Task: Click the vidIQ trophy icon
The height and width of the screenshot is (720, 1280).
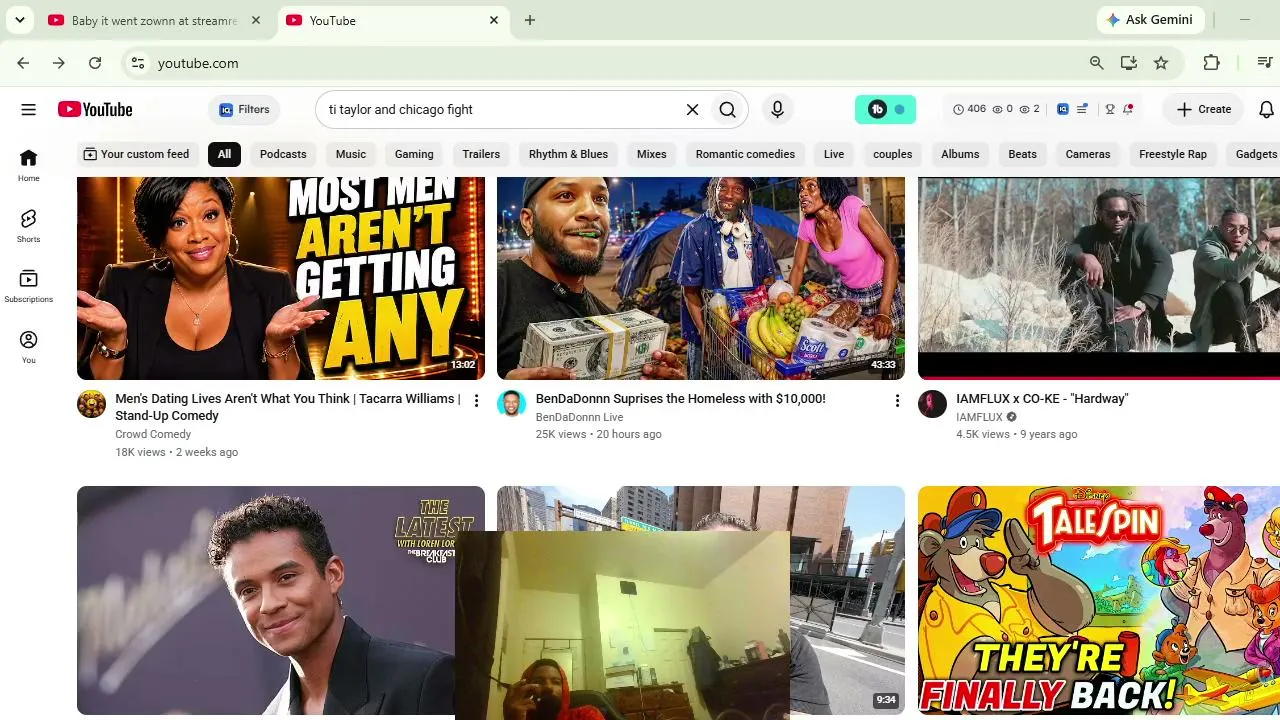Action: click(x=1110, y=109)
